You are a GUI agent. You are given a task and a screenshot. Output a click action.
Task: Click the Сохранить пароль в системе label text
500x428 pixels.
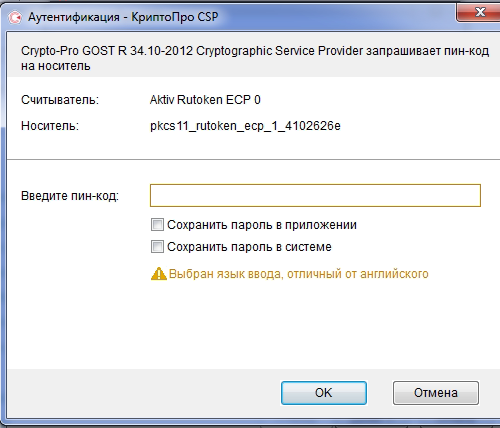tap(249, 247)
